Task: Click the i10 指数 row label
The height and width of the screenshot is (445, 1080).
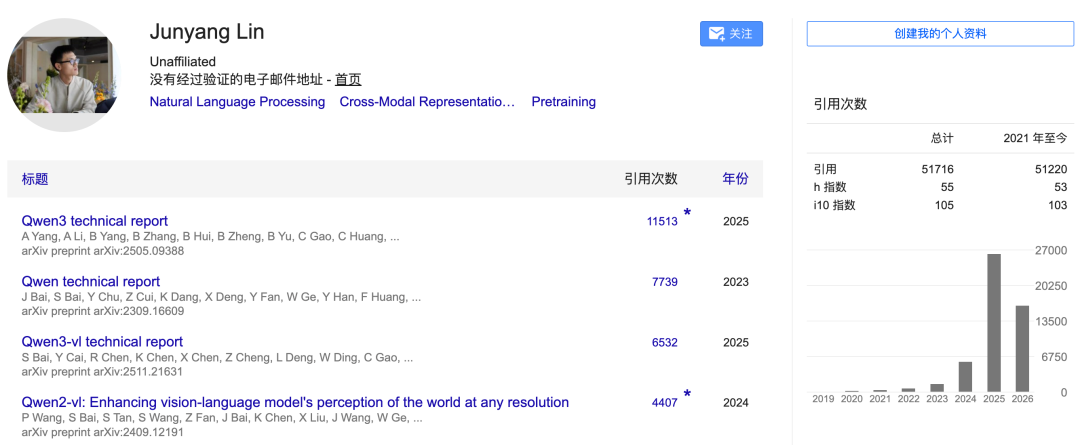Action: click(834, 205)
